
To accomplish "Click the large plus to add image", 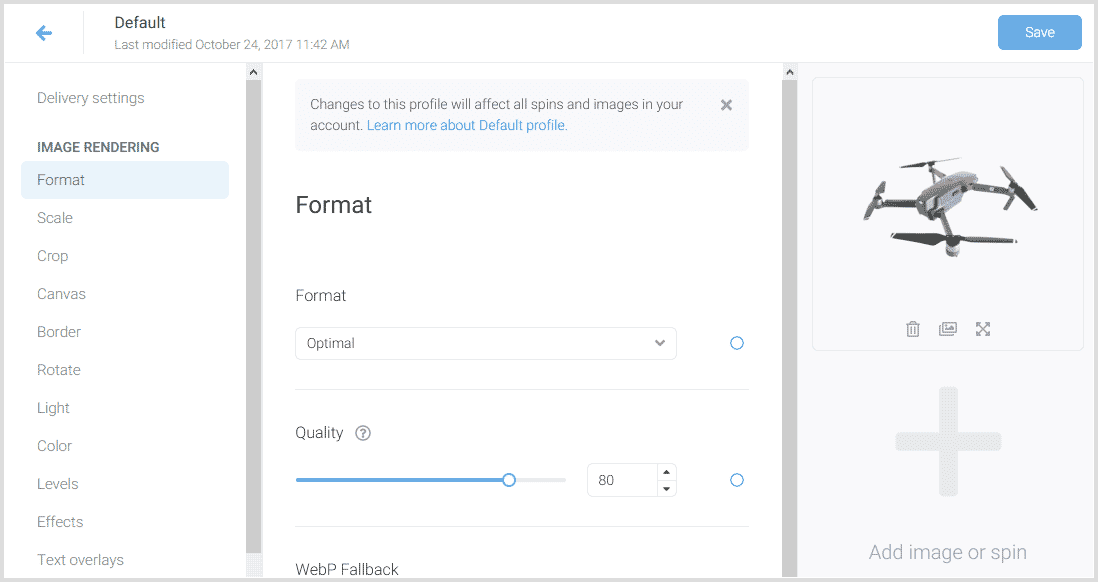I will point(948,441).
